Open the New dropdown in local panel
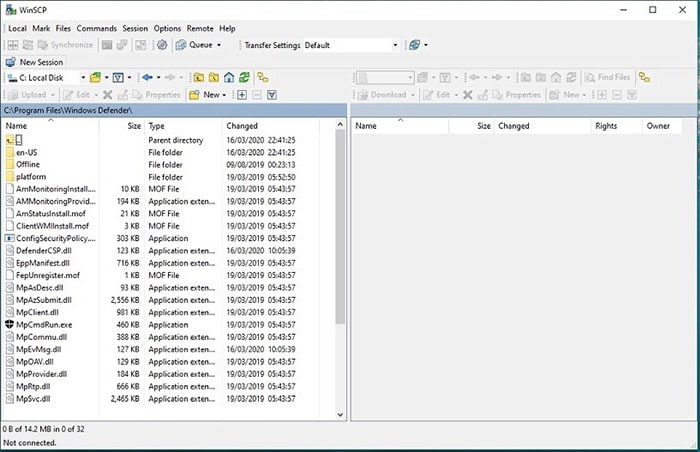The height and width of the screenshot is (452, 700). click(x=208, y=95)
